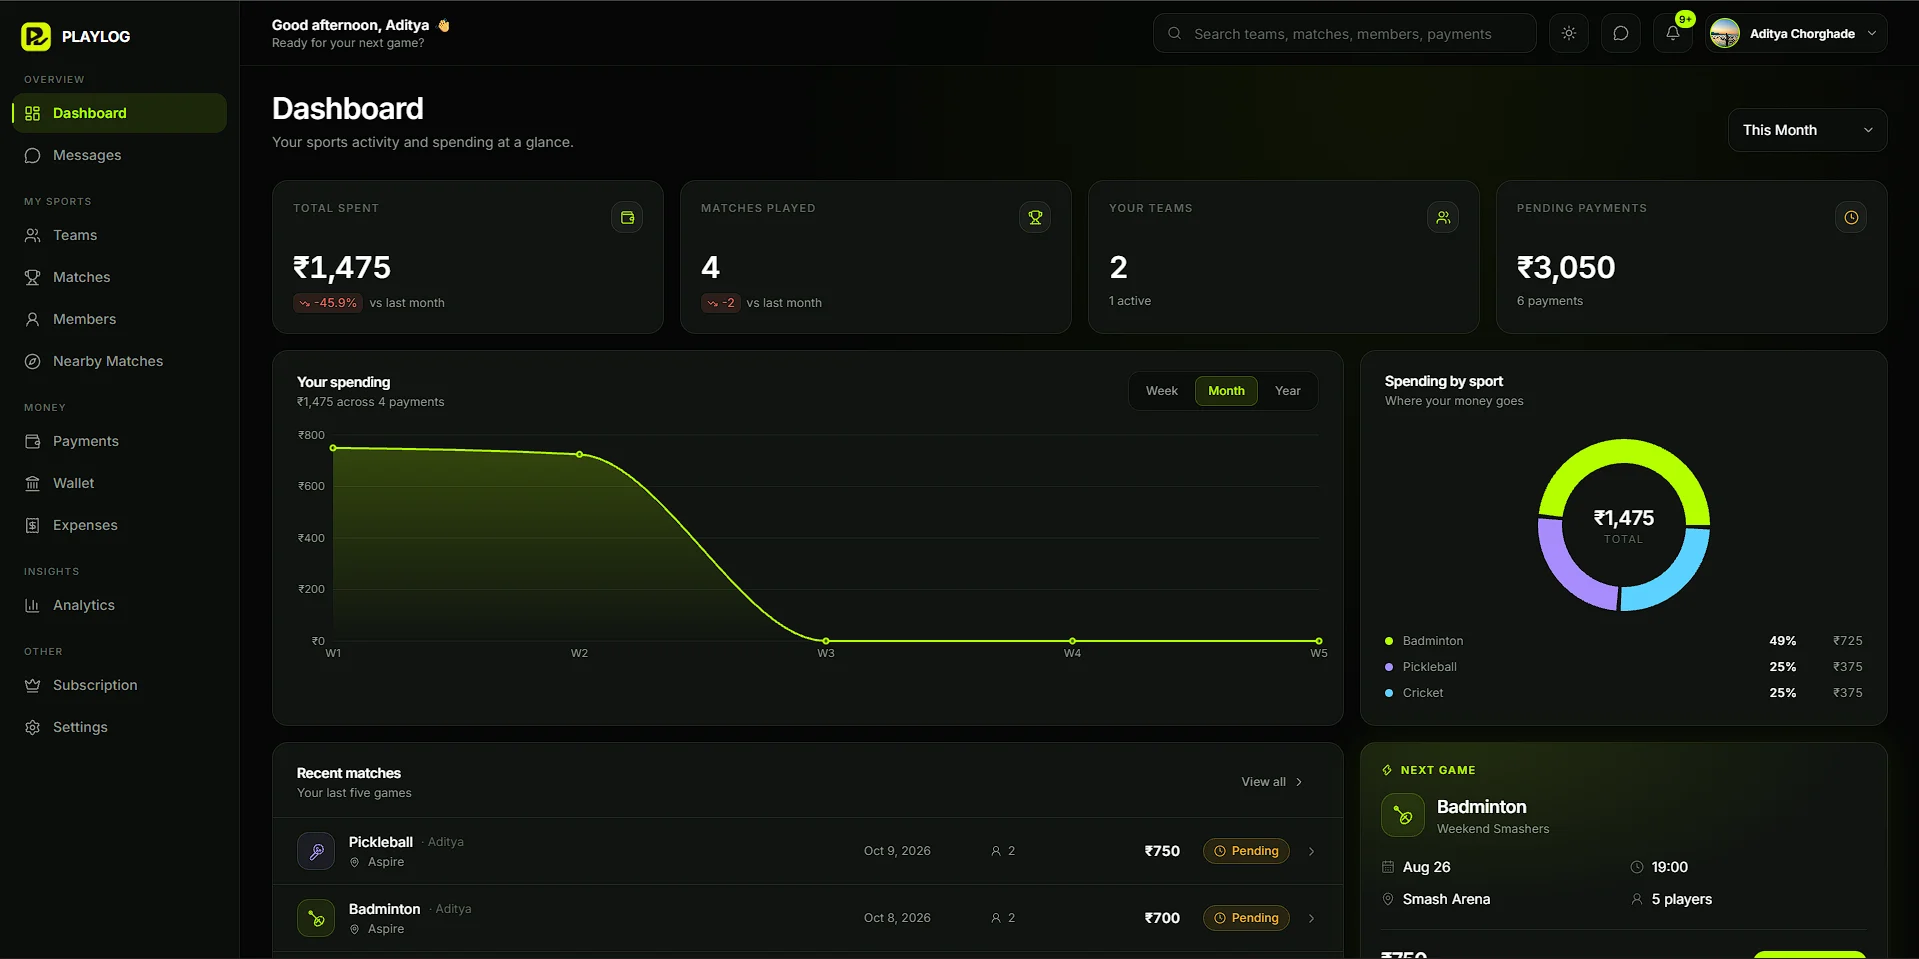Click Next Game Badminton icon
Image resolution: width=1919 pixels, height=959 pixels.
[x=1403, y=816]
